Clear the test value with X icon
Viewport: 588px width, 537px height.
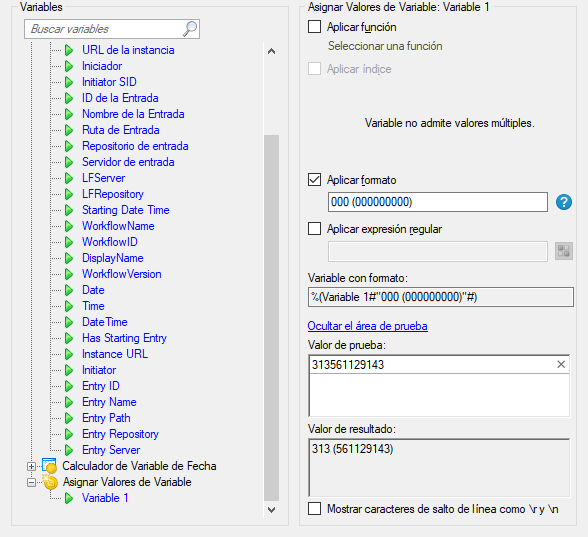coord(561,364)
